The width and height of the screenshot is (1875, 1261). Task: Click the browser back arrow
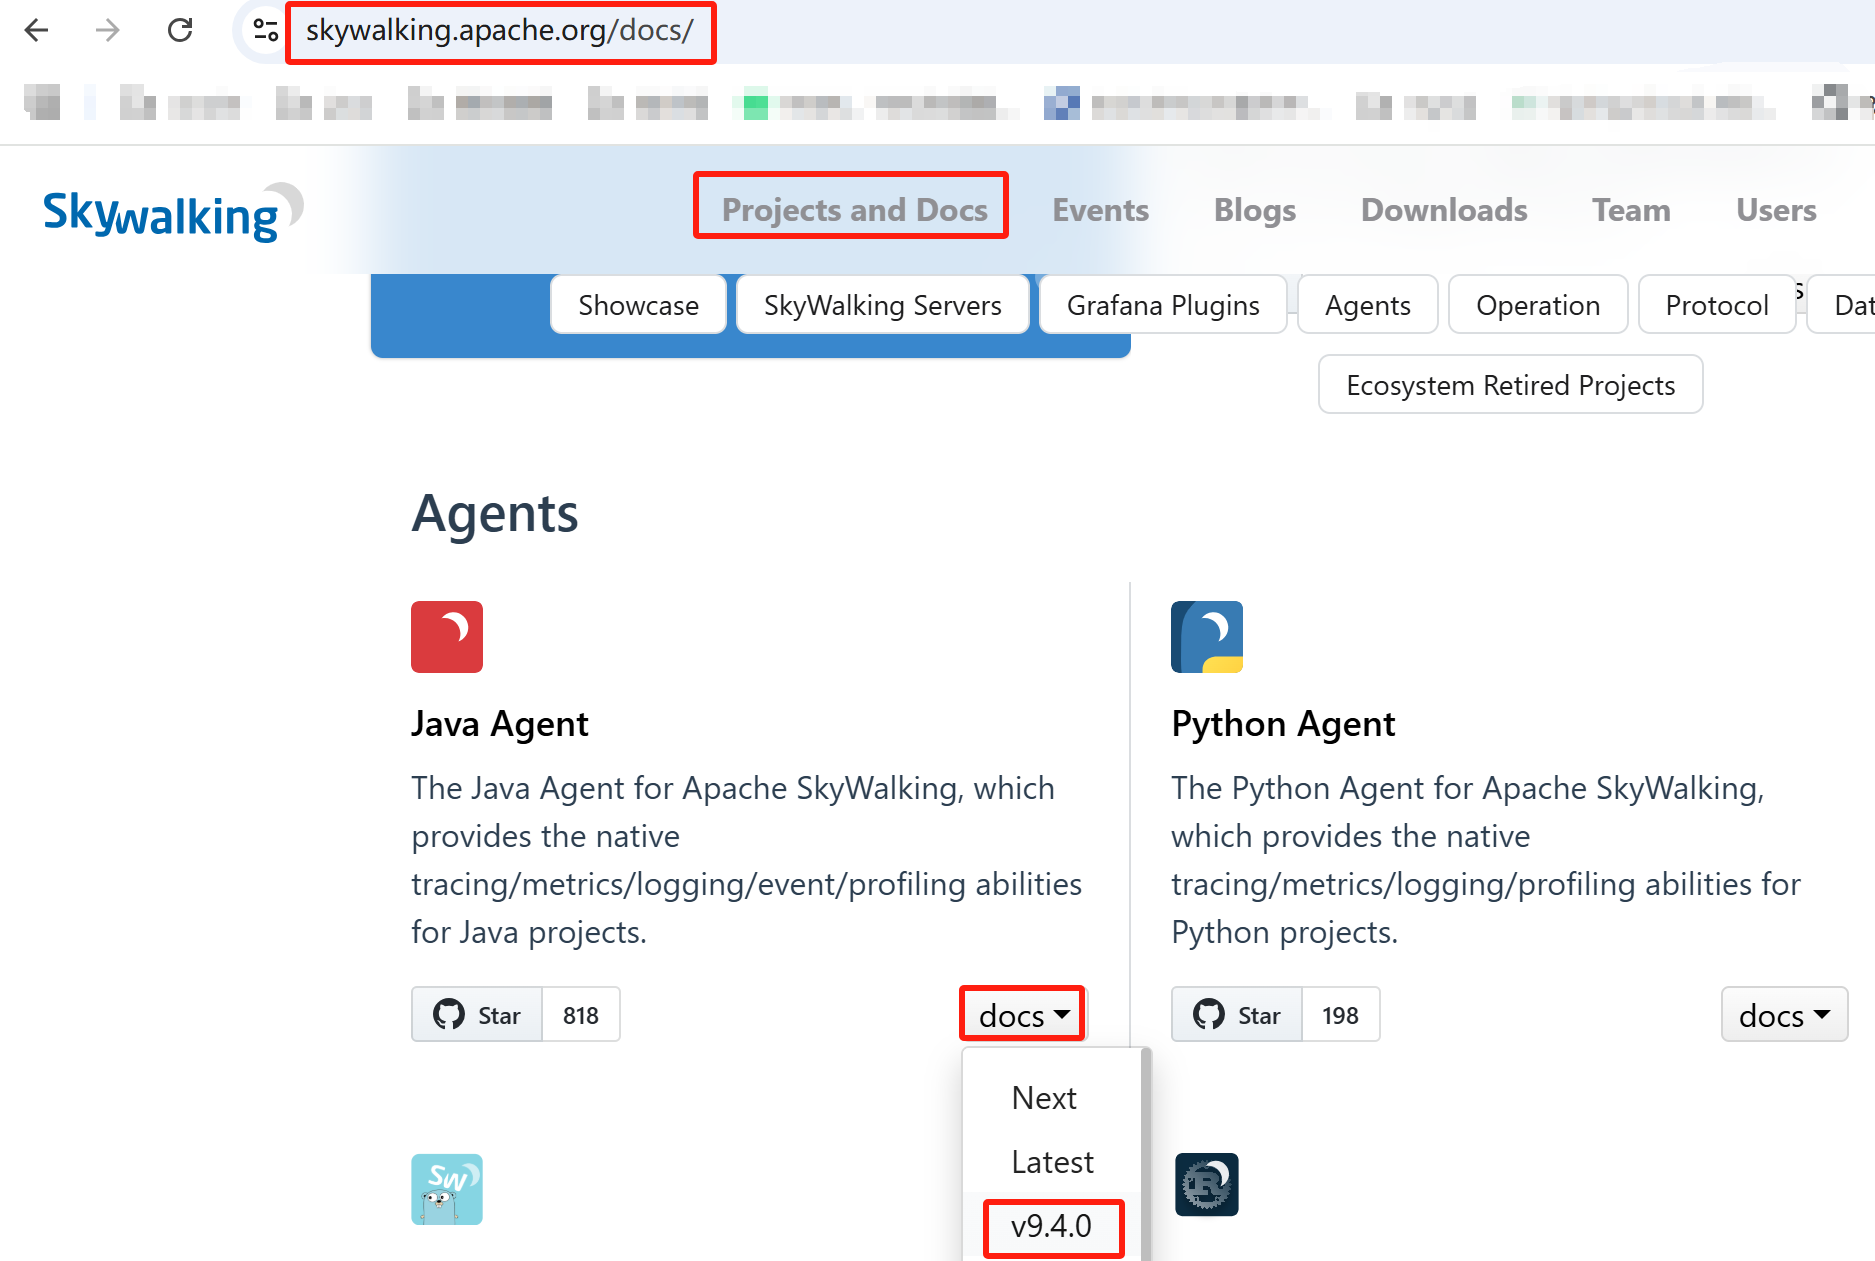(37, 30)
